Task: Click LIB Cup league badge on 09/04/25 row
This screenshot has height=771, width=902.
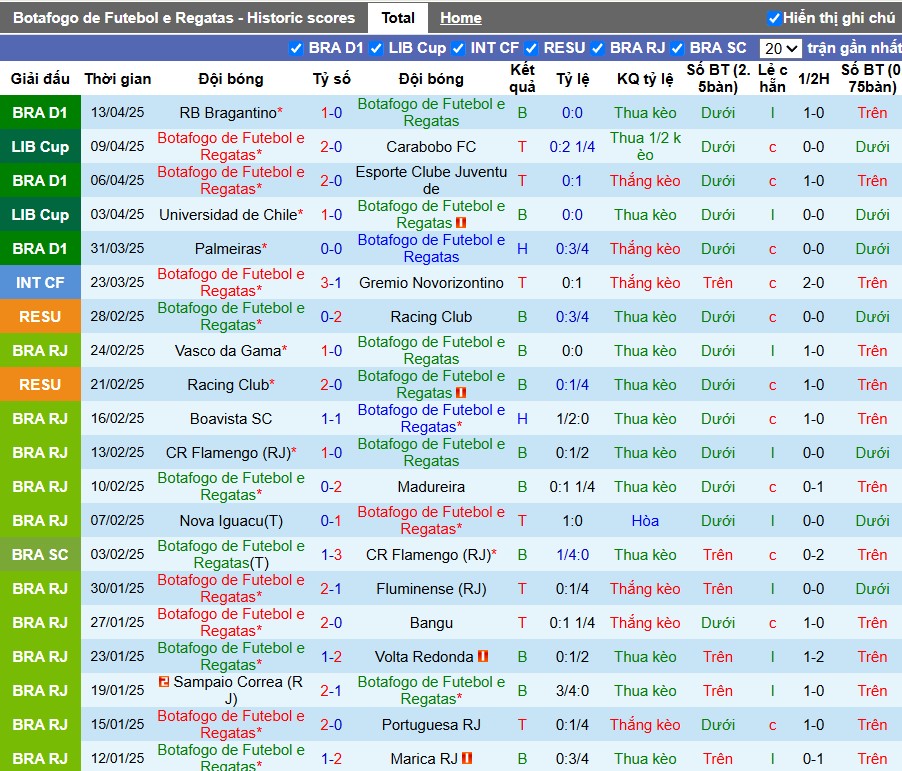Action: (x=40, y=146)
